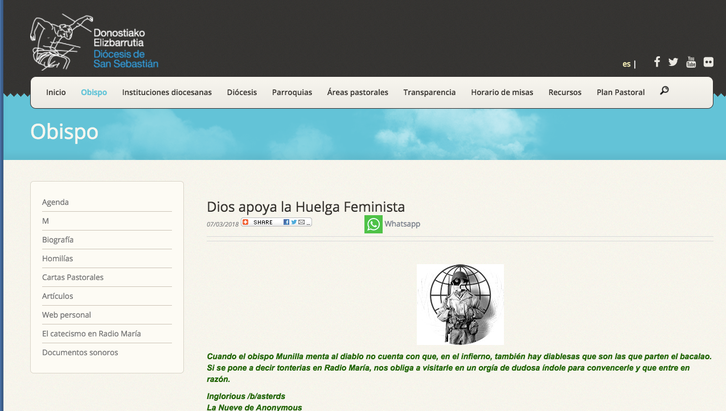Open the Transparencia menu item
This screenshot has height=411, width=726.
coord(429,92)
